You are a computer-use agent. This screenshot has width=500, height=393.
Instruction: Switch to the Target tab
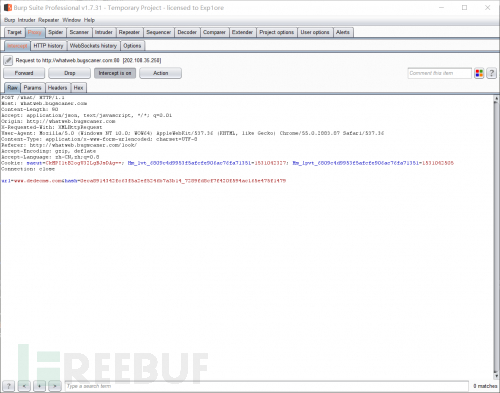tap(14, 32)
